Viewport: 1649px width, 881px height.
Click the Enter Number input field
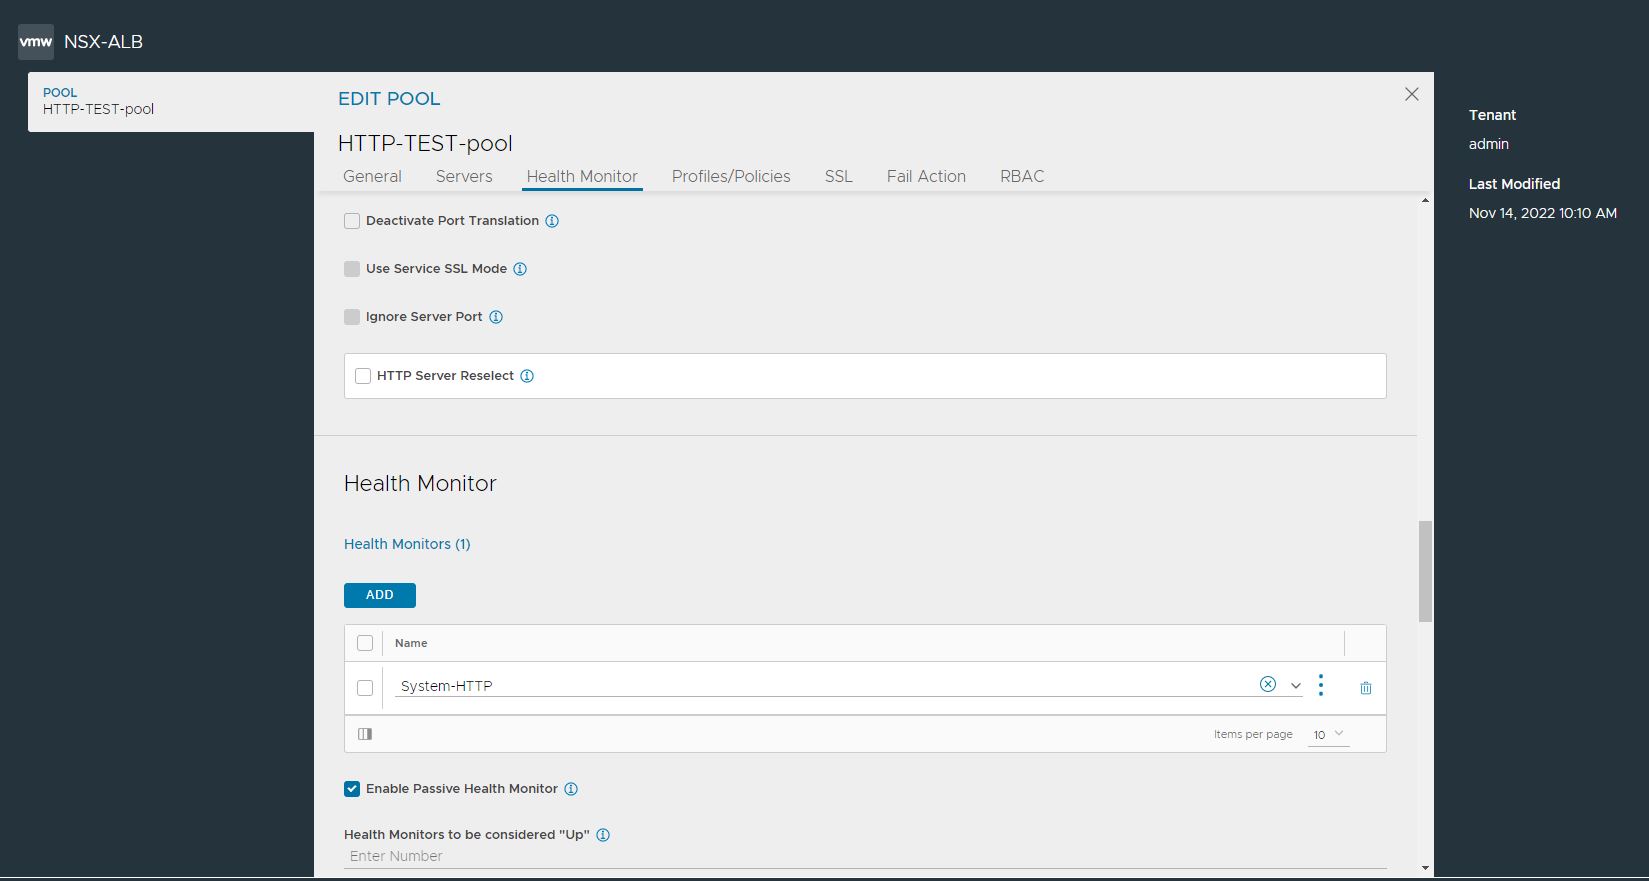[x=865, y=856]
